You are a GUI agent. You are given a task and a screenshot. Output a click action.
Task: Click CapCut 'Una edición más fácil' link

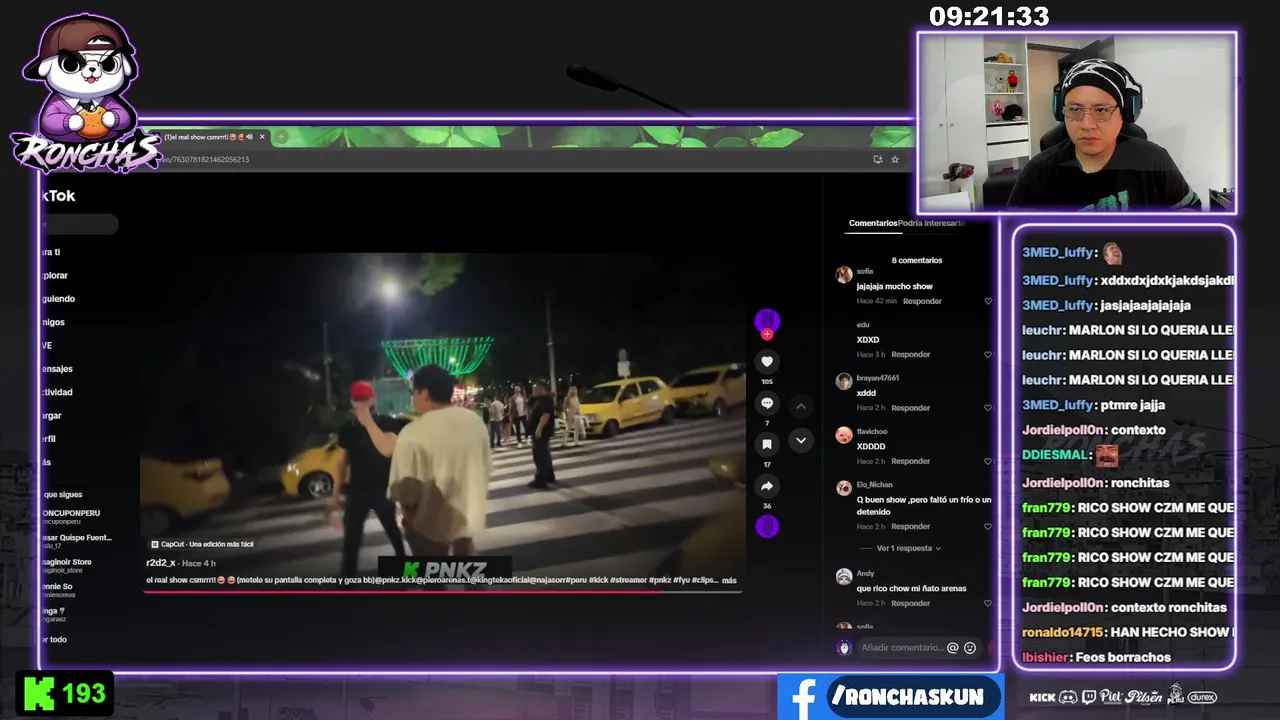202,544
